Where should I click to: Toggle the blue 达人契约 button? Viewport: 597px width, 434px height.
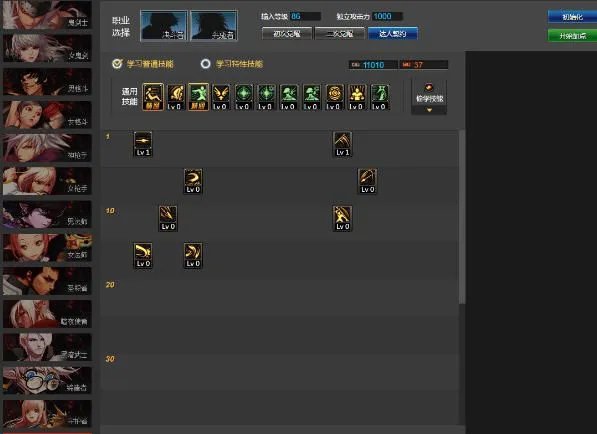point(393,34)
